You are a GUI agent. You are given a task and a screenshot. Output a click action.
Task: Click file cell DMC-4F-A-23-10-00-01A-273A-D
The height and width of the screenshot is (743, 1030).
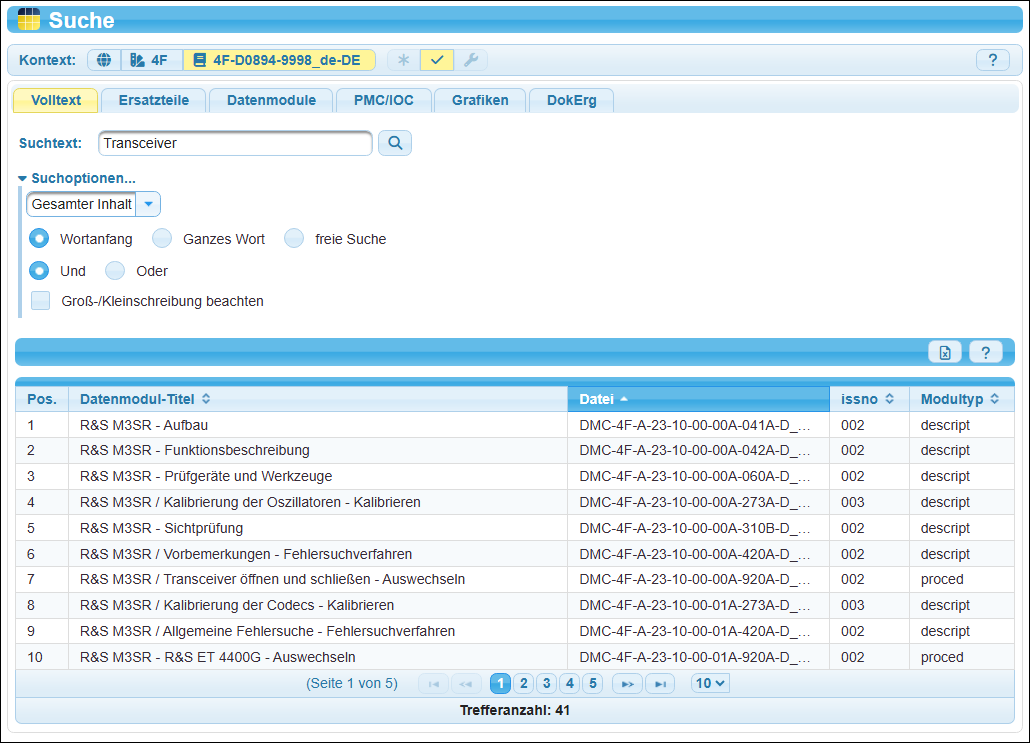pos(698,605)
